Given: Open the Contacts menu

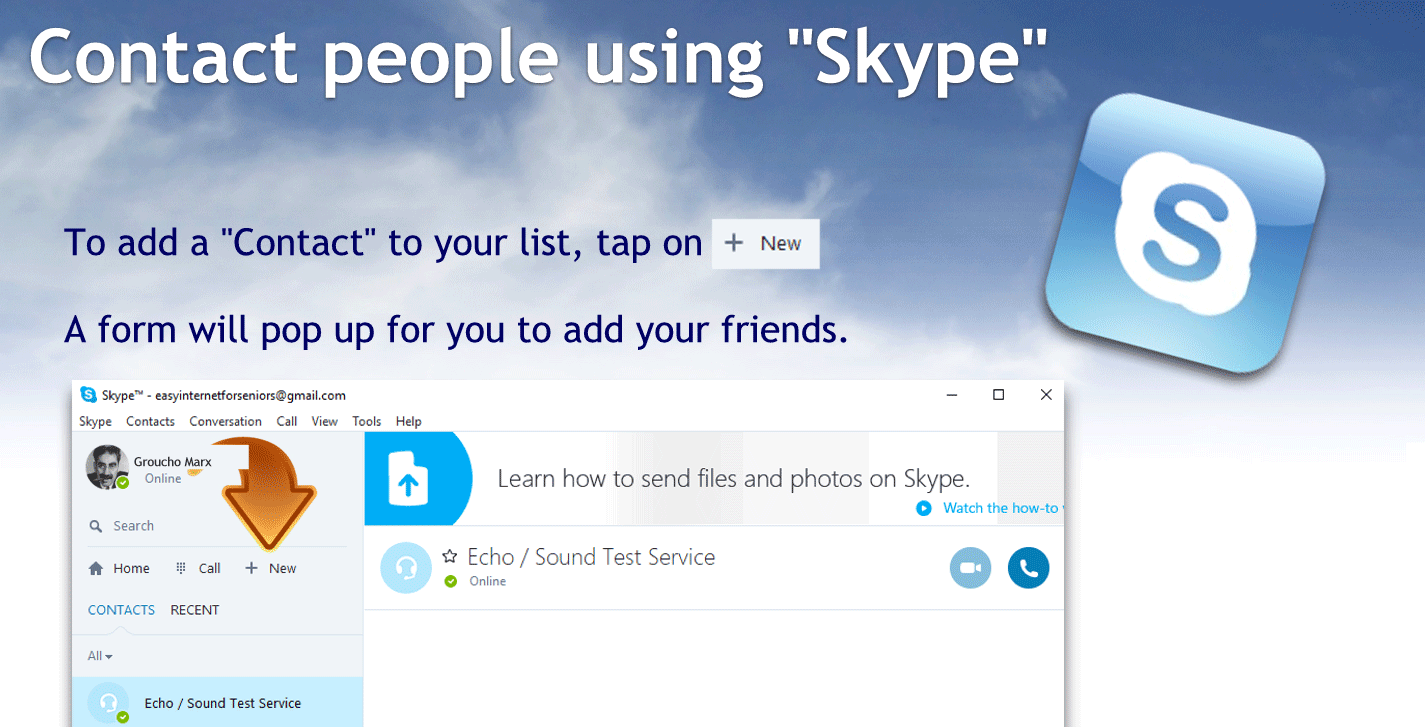Looking at the screenshot, I should pos(150,421).
